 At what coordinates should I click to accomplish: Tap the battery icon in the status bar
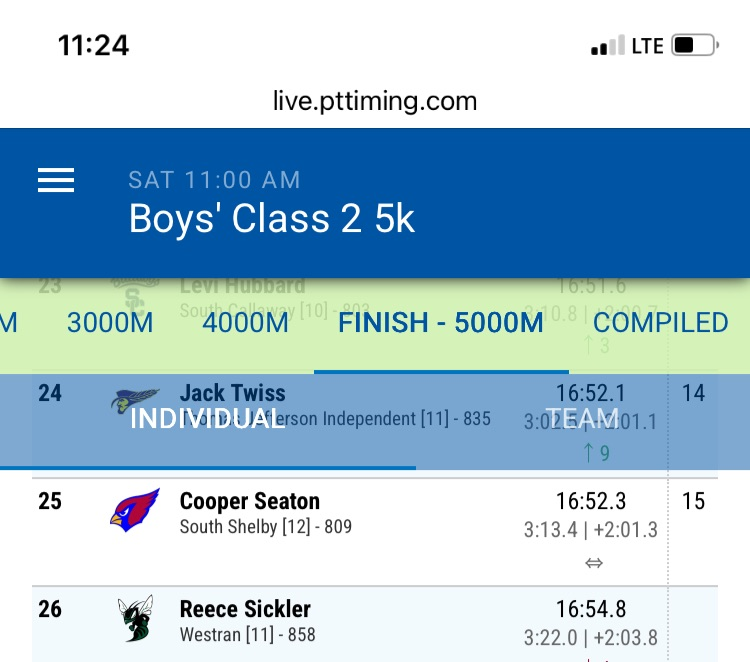pos(696,46)
